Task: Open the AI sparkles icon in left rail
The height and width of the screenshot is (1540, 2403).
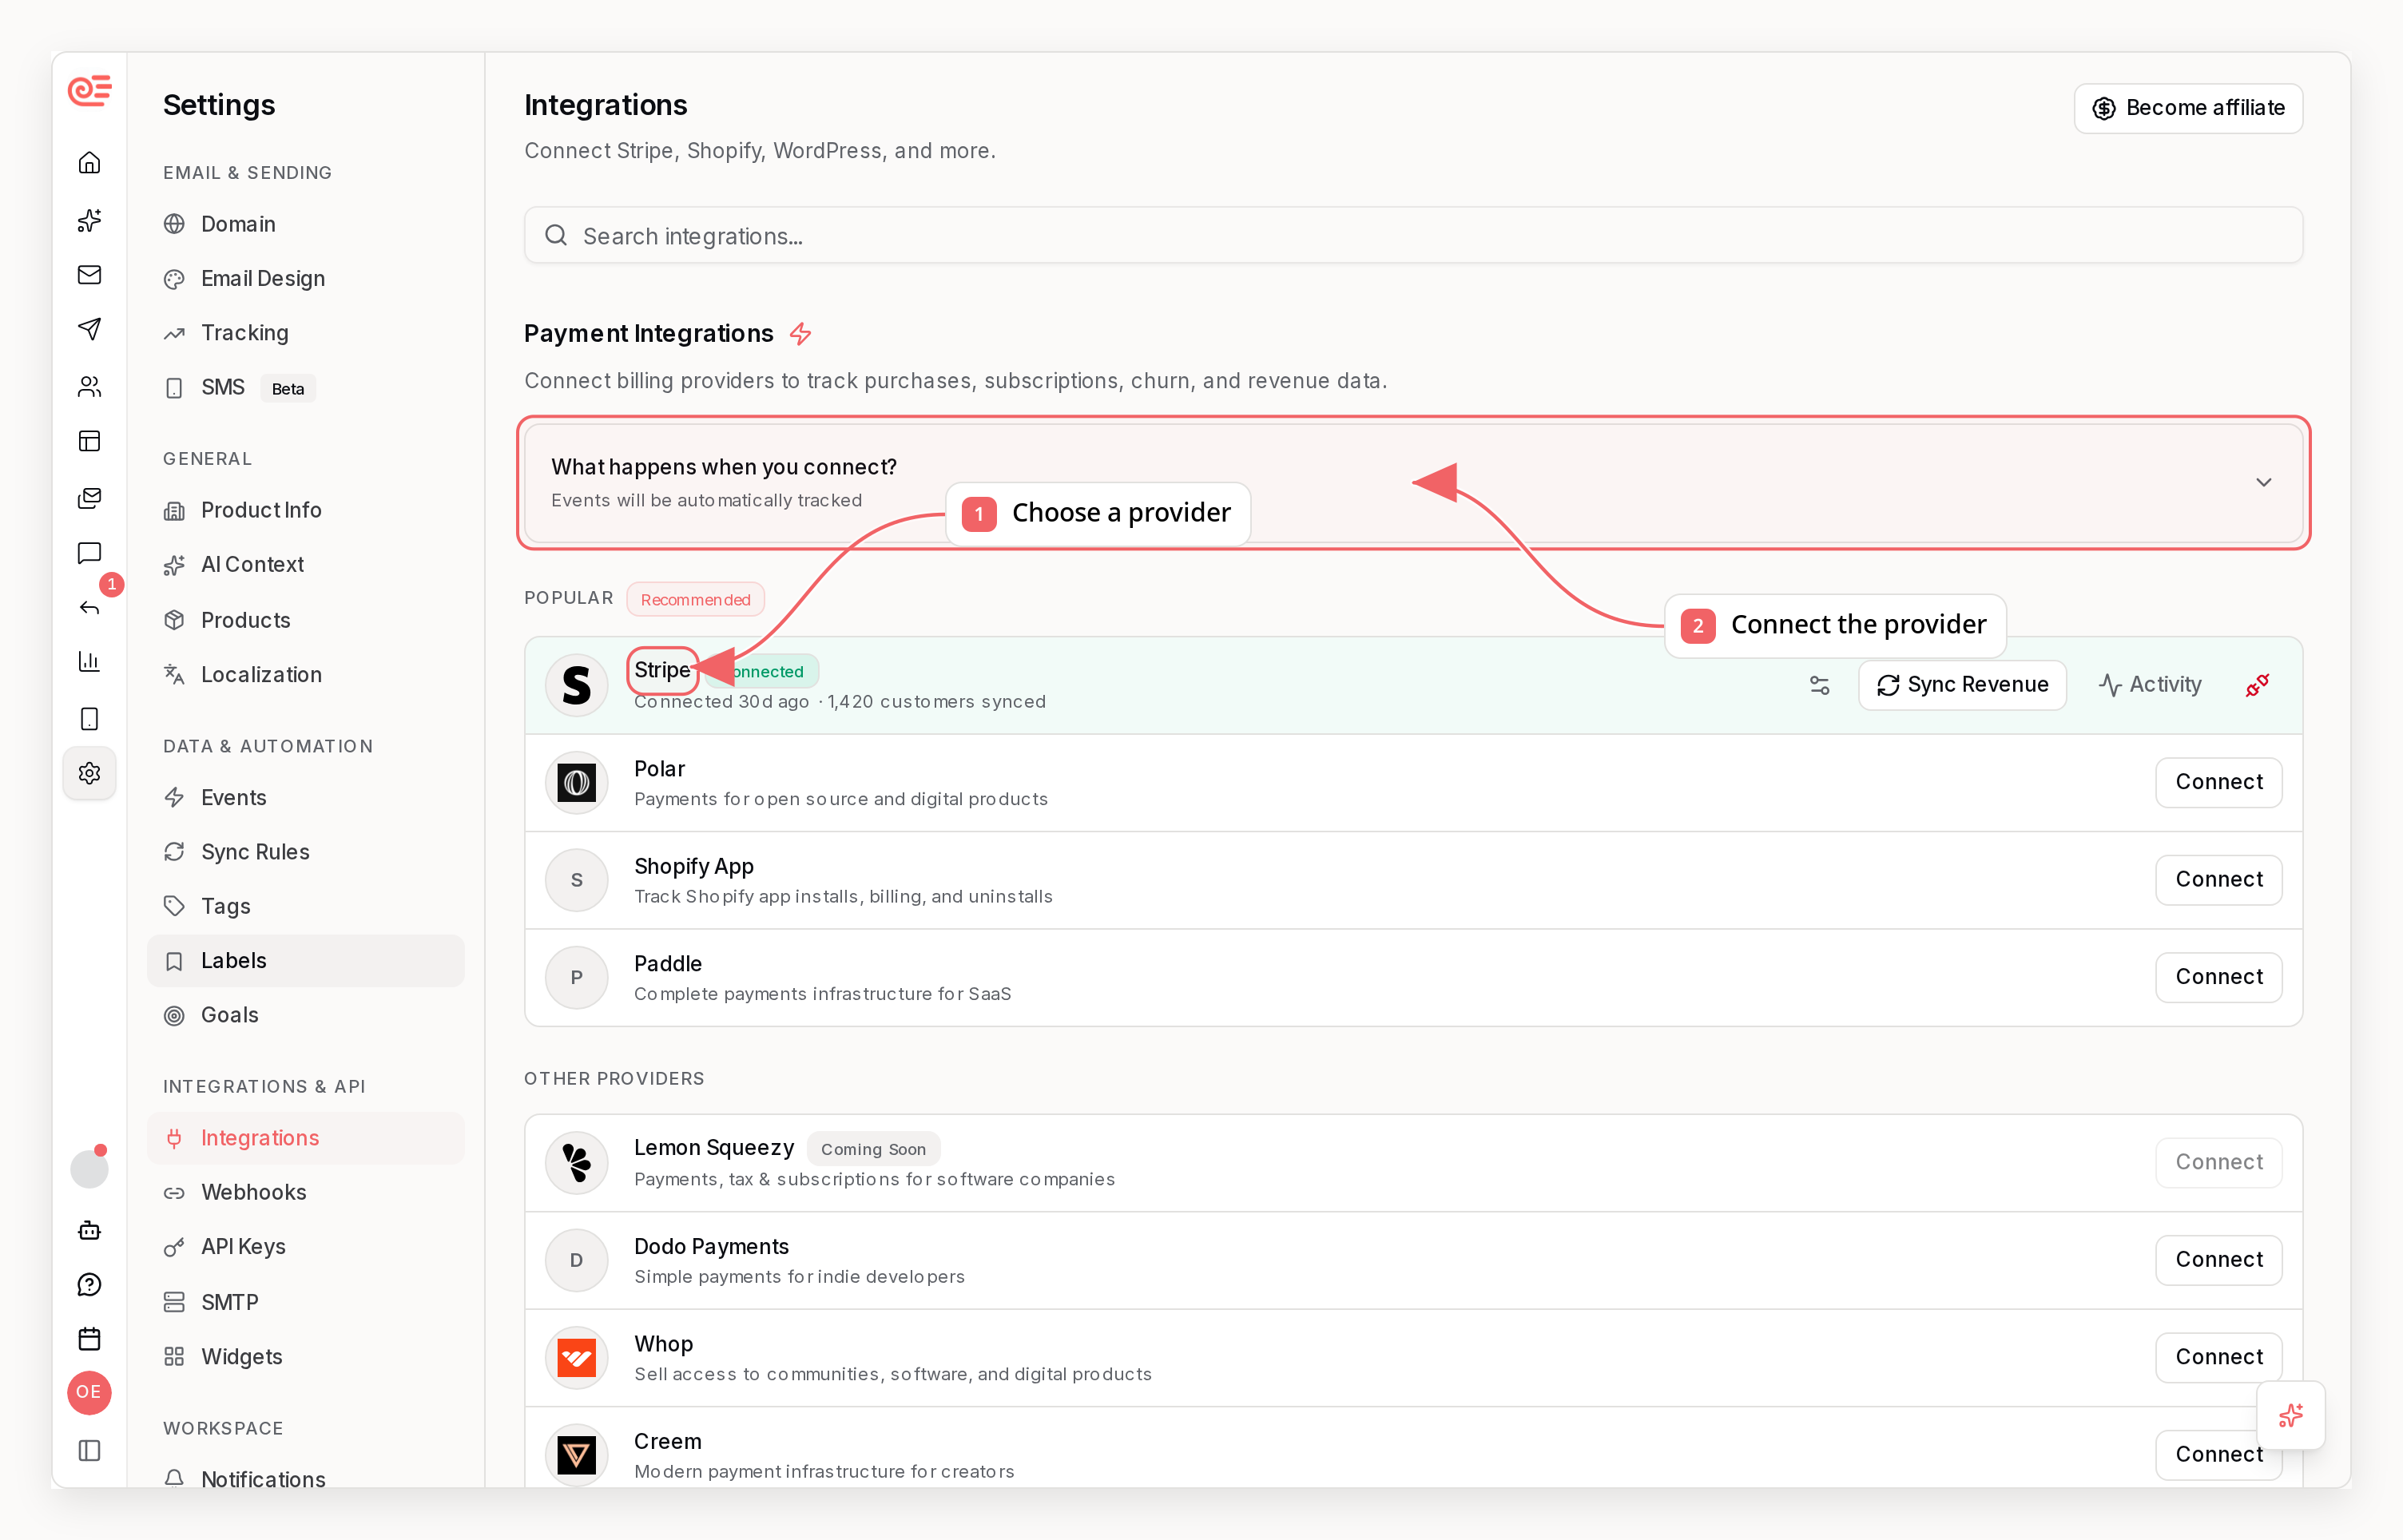Action: point(89,220)
